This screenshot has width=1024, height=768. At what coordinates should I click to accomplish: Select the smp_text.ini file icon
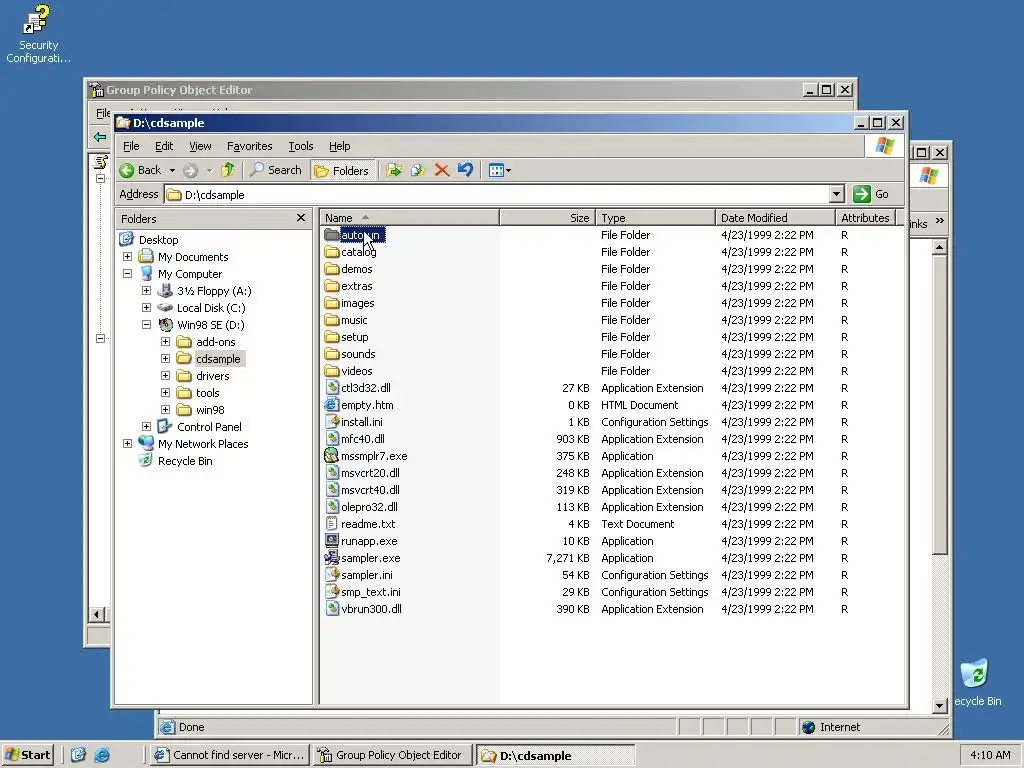coord(332,592)
